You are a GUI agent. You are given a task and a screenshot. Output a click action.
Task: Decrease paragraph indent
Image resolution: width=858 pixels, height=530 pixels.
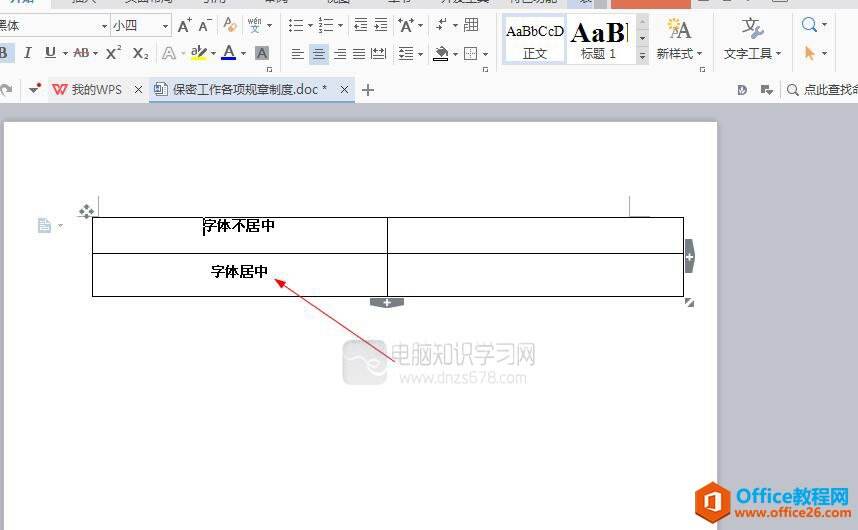pos(361,25)
